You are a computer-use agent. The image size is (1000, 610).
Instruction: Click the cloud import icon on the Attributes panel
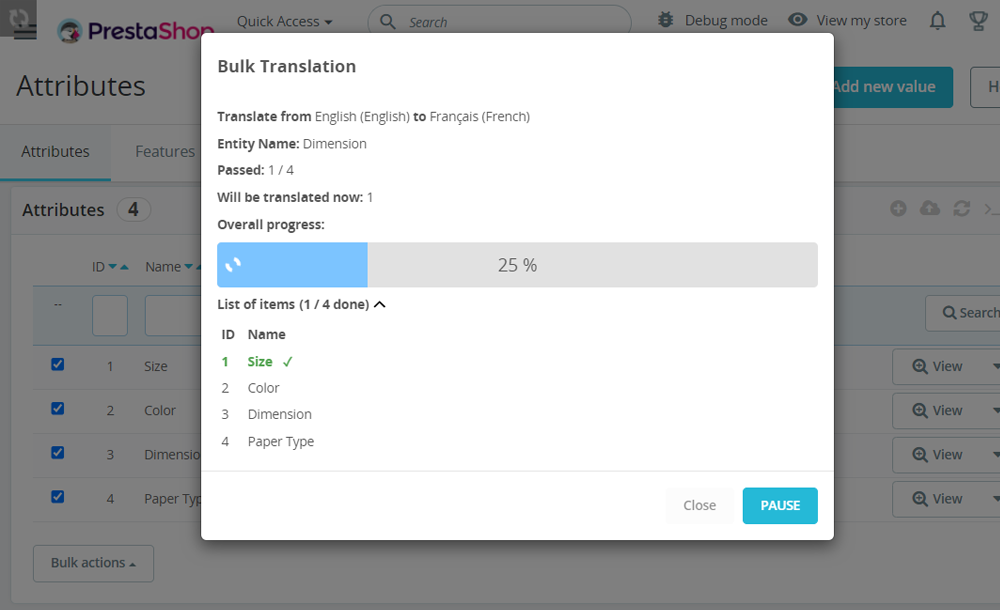point(930,208)
